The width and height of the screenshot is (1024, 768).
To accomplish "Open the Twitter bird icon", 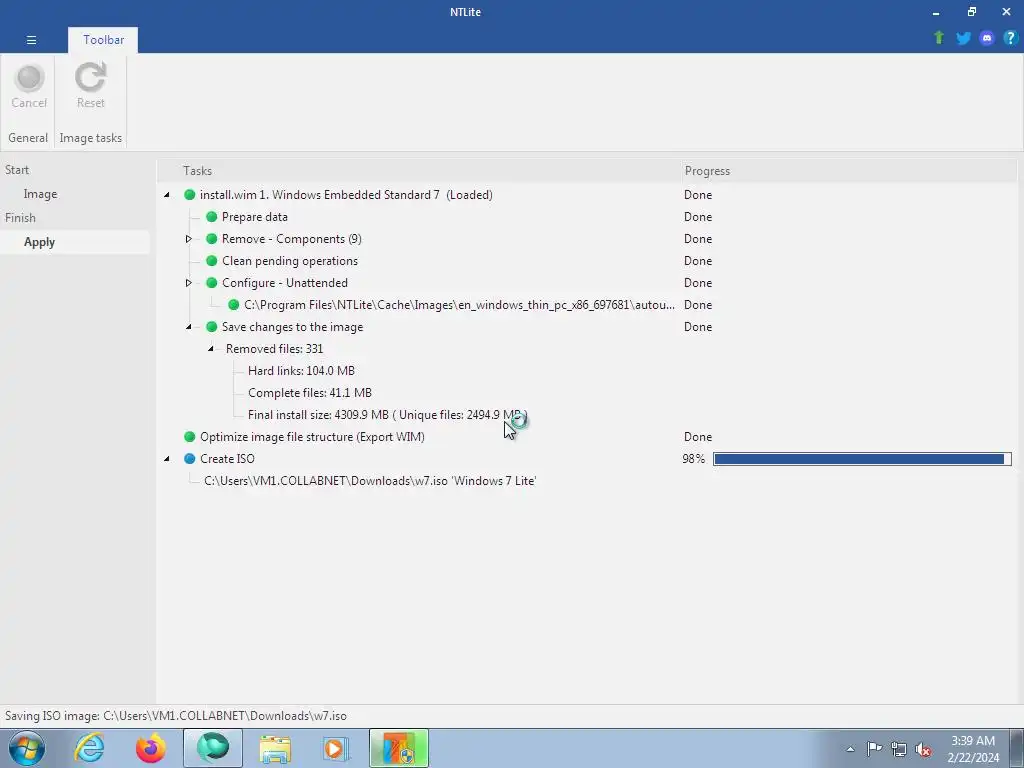I will (963, 38).
